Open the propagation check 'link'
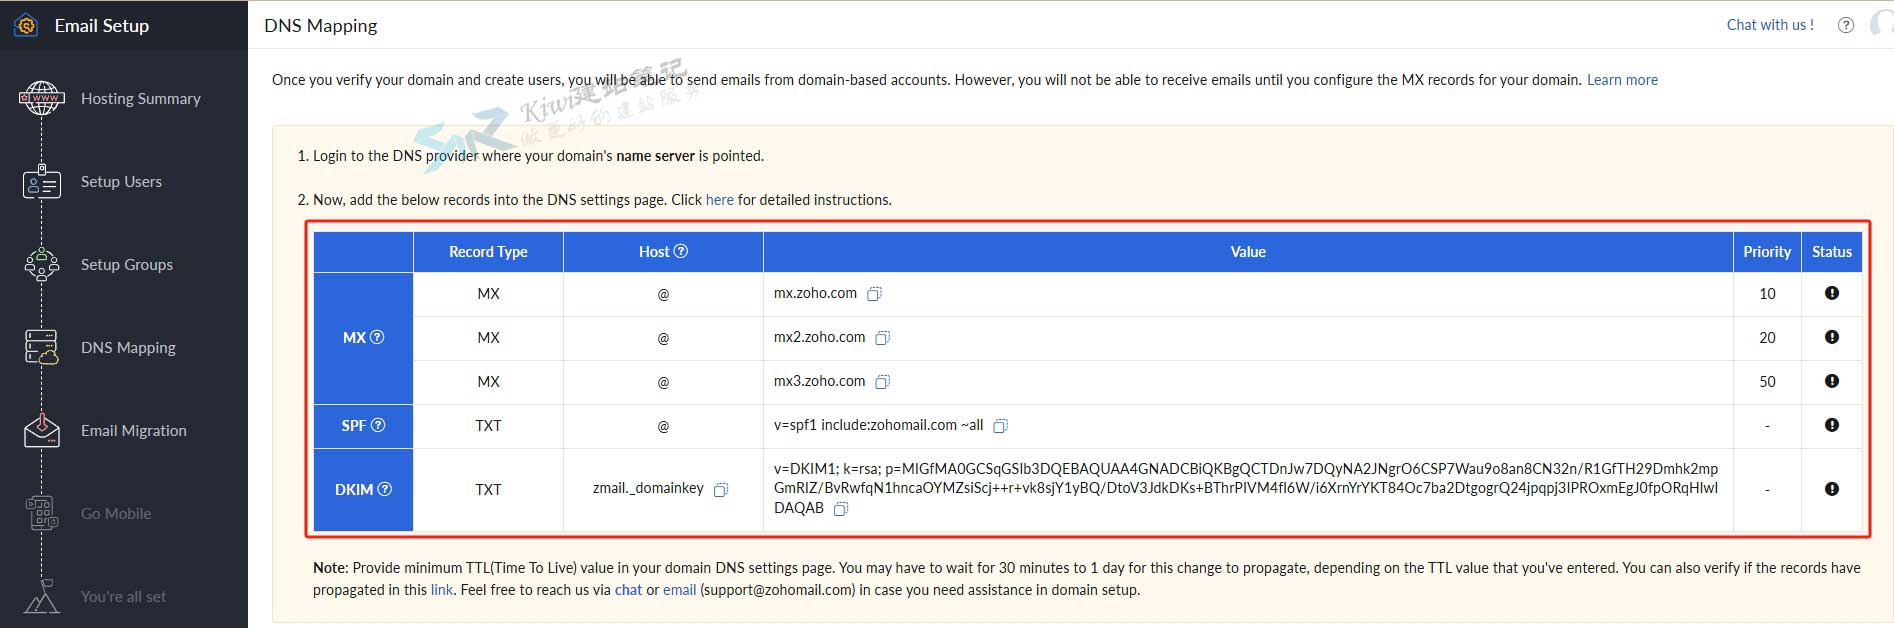Image resolution: width=1894 pixels, height=628 pixels. 442,590
